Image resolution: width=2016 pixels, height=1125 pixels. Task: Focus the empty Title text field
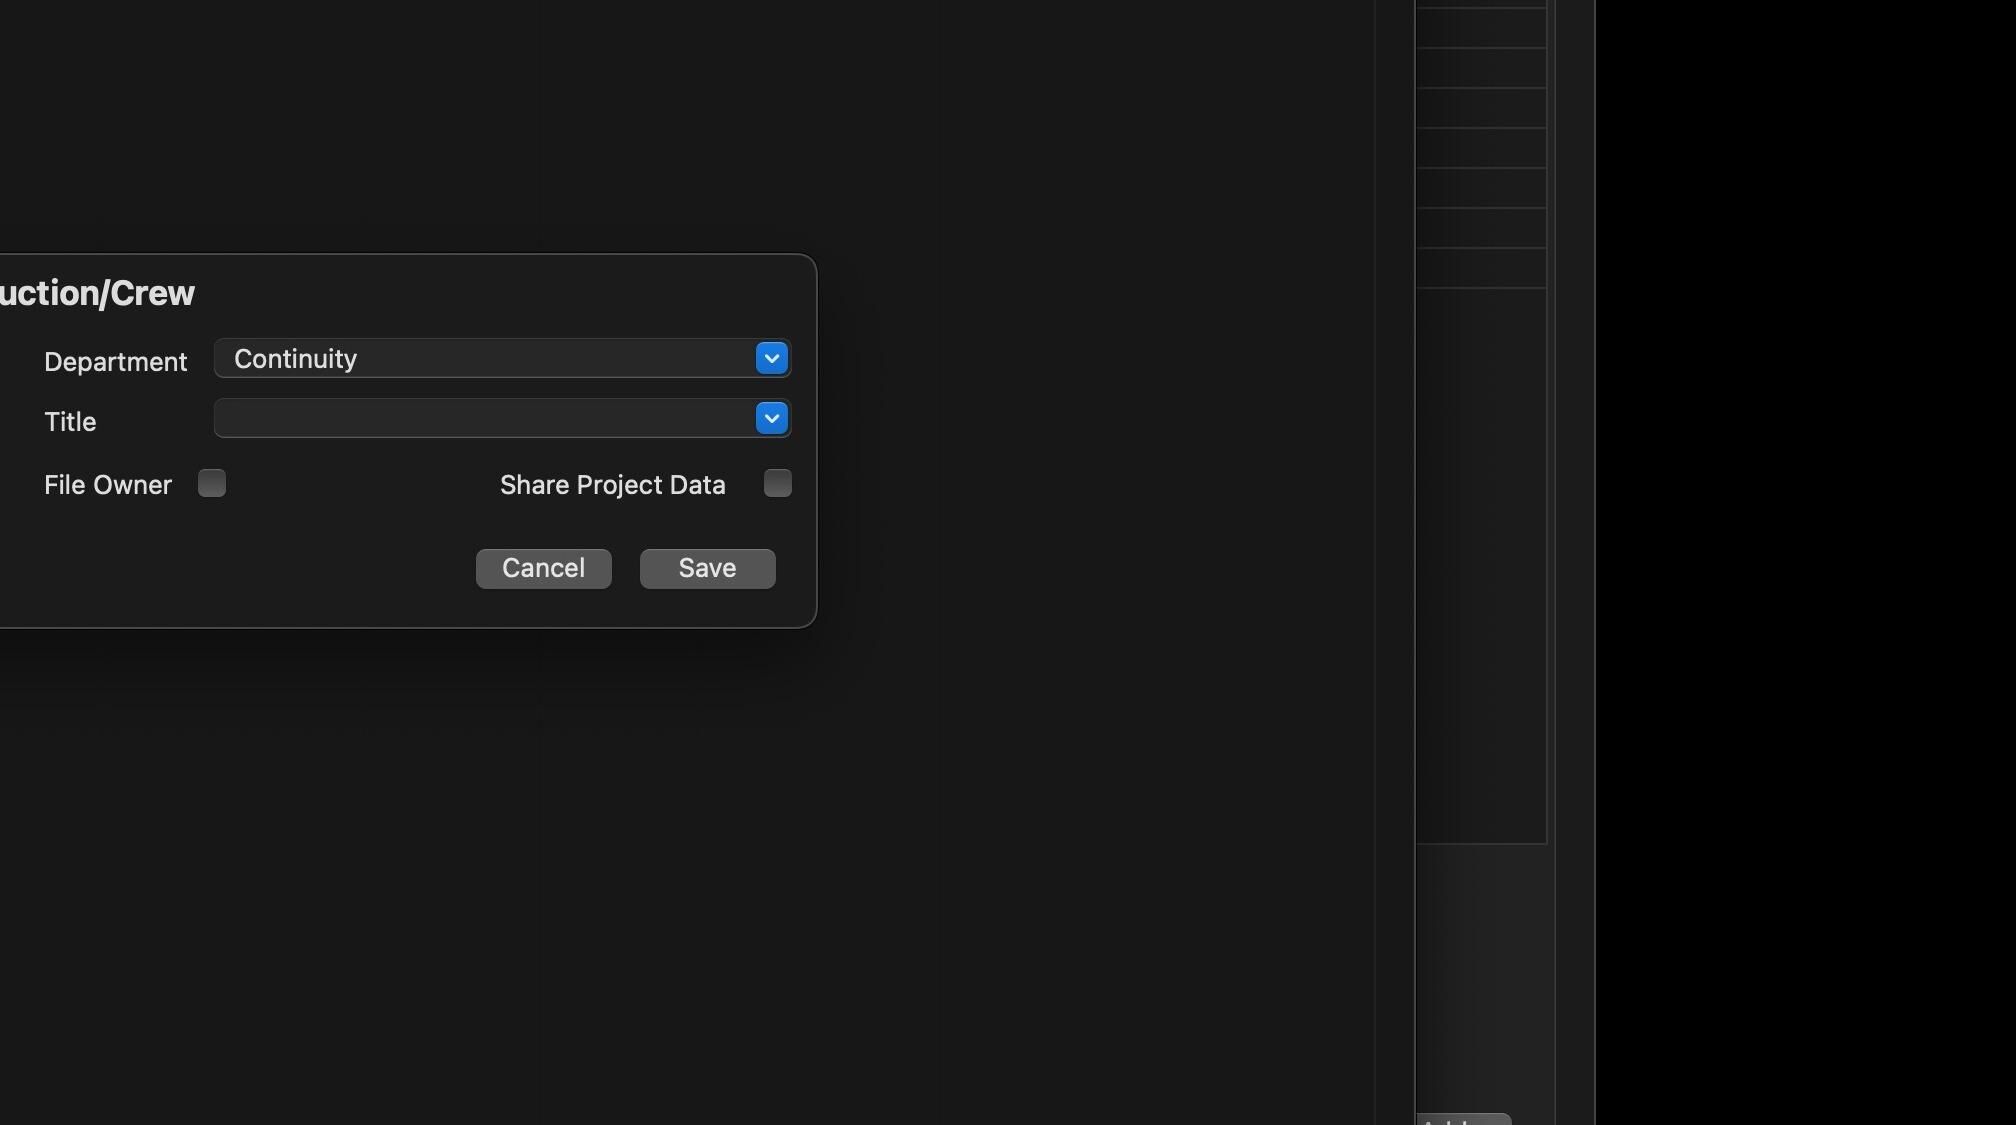[x=485, y=418]
